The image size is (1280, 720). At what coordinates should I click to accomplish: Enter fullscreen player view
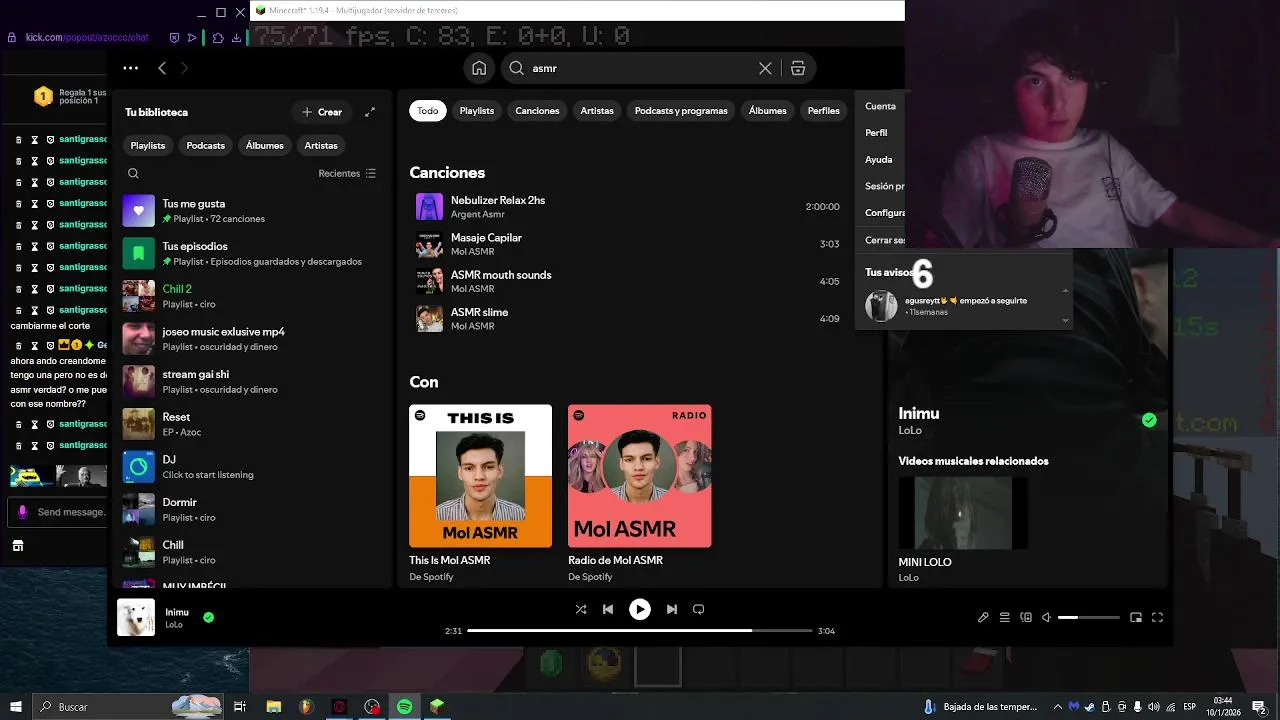click(1158, 618)
